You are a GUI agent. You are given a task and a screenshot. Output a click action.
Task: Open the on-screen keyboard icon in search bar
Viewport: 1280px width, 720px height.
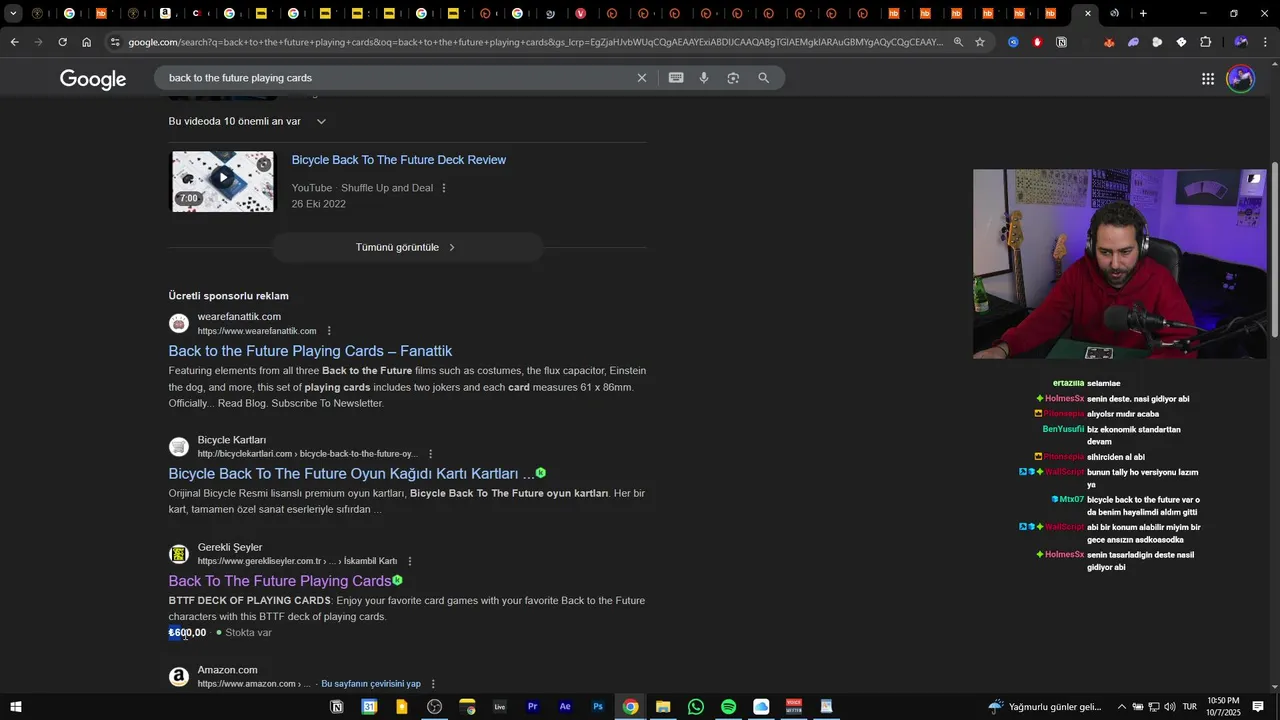coord(676,78)
